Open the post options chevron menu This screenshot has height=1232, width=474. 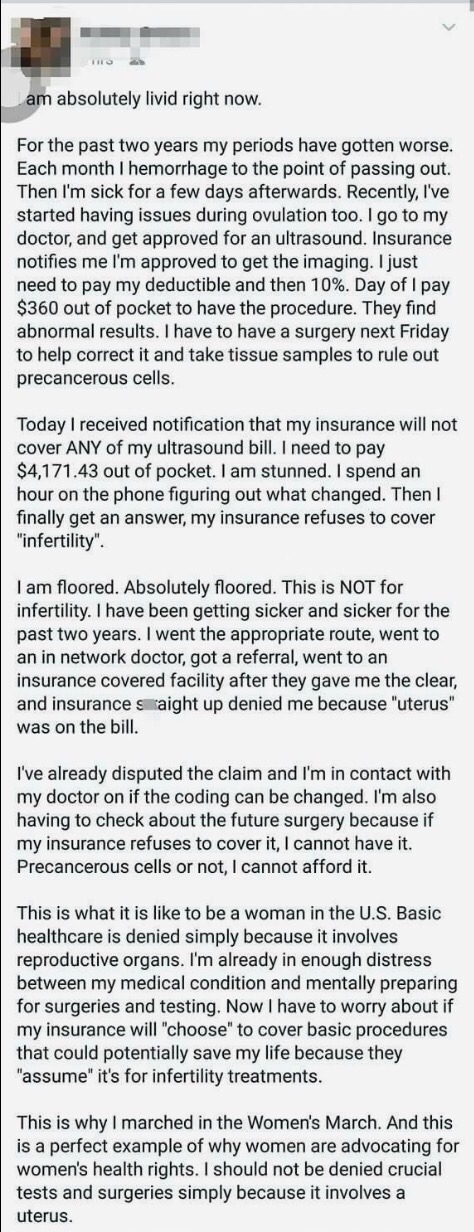(x=449, y=29)
